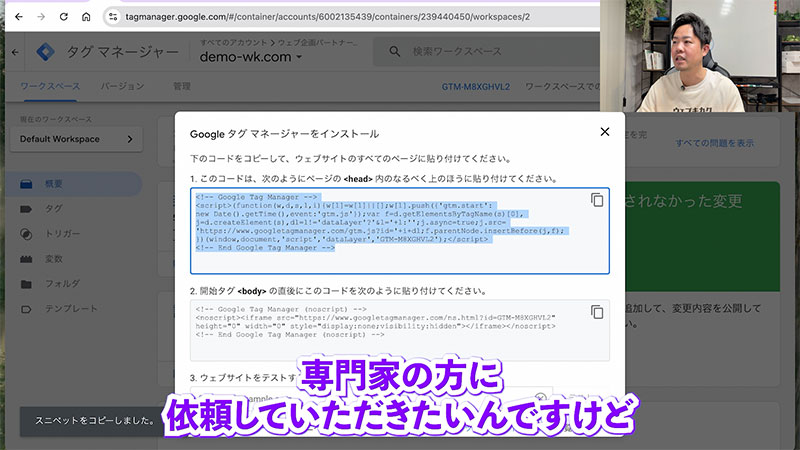The height and width of the screenshot is (450, 800).
Task: Click the 概要 overview icon
Action: click(x=26, y=184)
